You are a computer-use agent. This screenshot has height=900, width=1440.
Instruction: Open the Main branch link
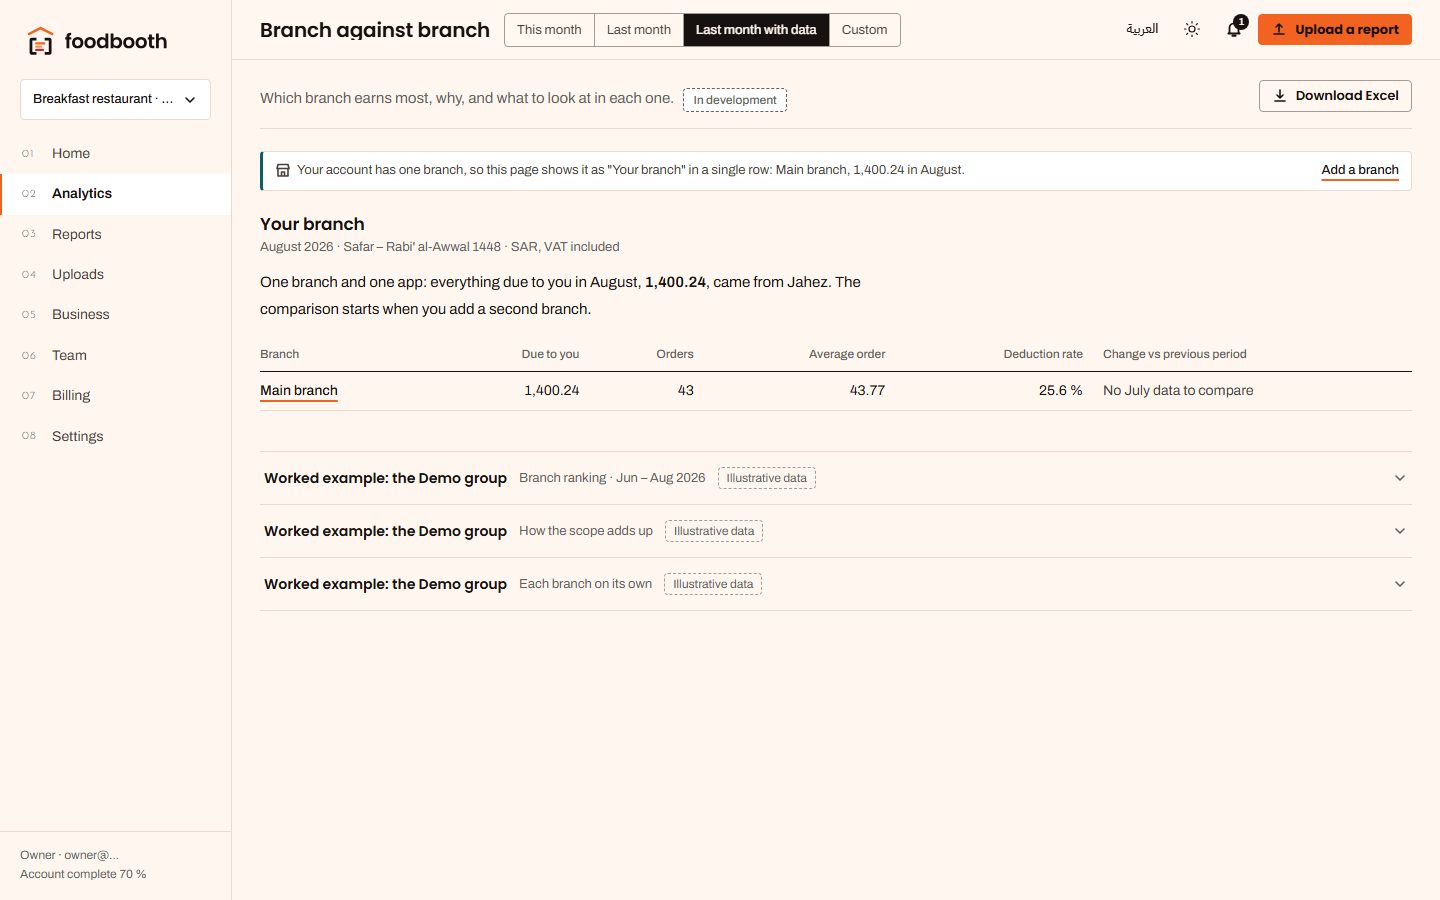click(x=299, y=391)
